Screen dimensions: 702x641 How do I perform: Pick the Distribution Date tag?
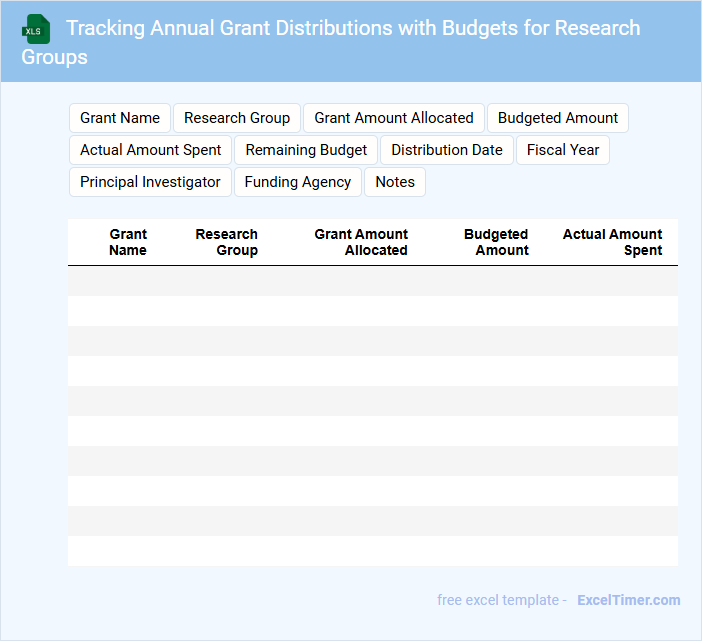point(447,150)
